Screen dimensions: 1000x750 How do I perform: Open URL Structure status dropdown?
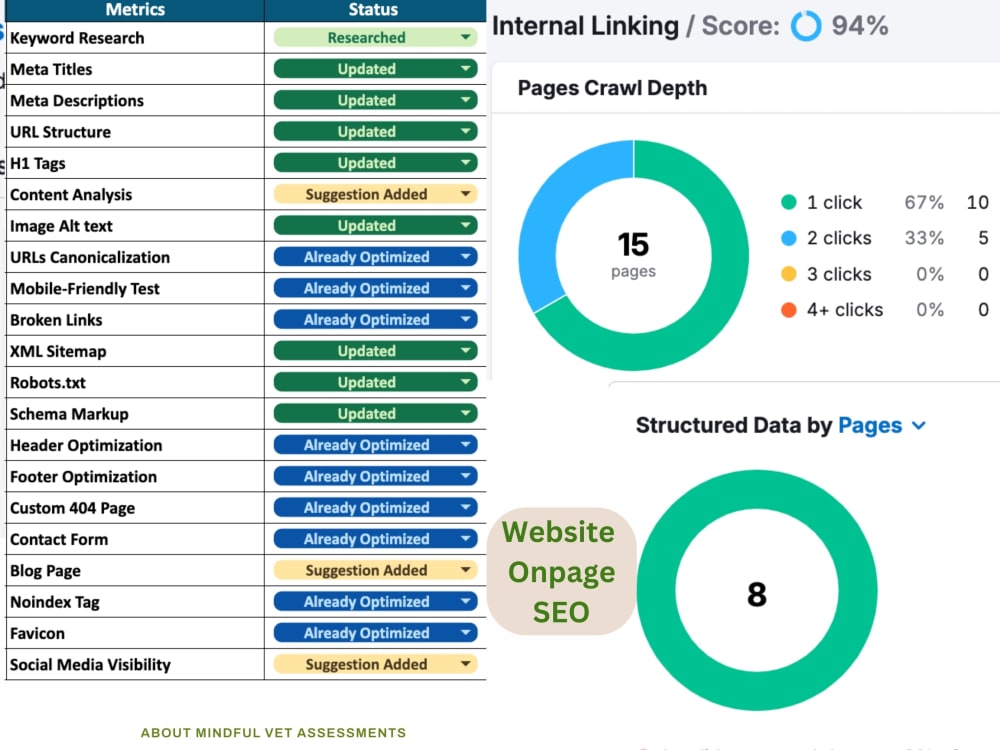pos(376,131)
